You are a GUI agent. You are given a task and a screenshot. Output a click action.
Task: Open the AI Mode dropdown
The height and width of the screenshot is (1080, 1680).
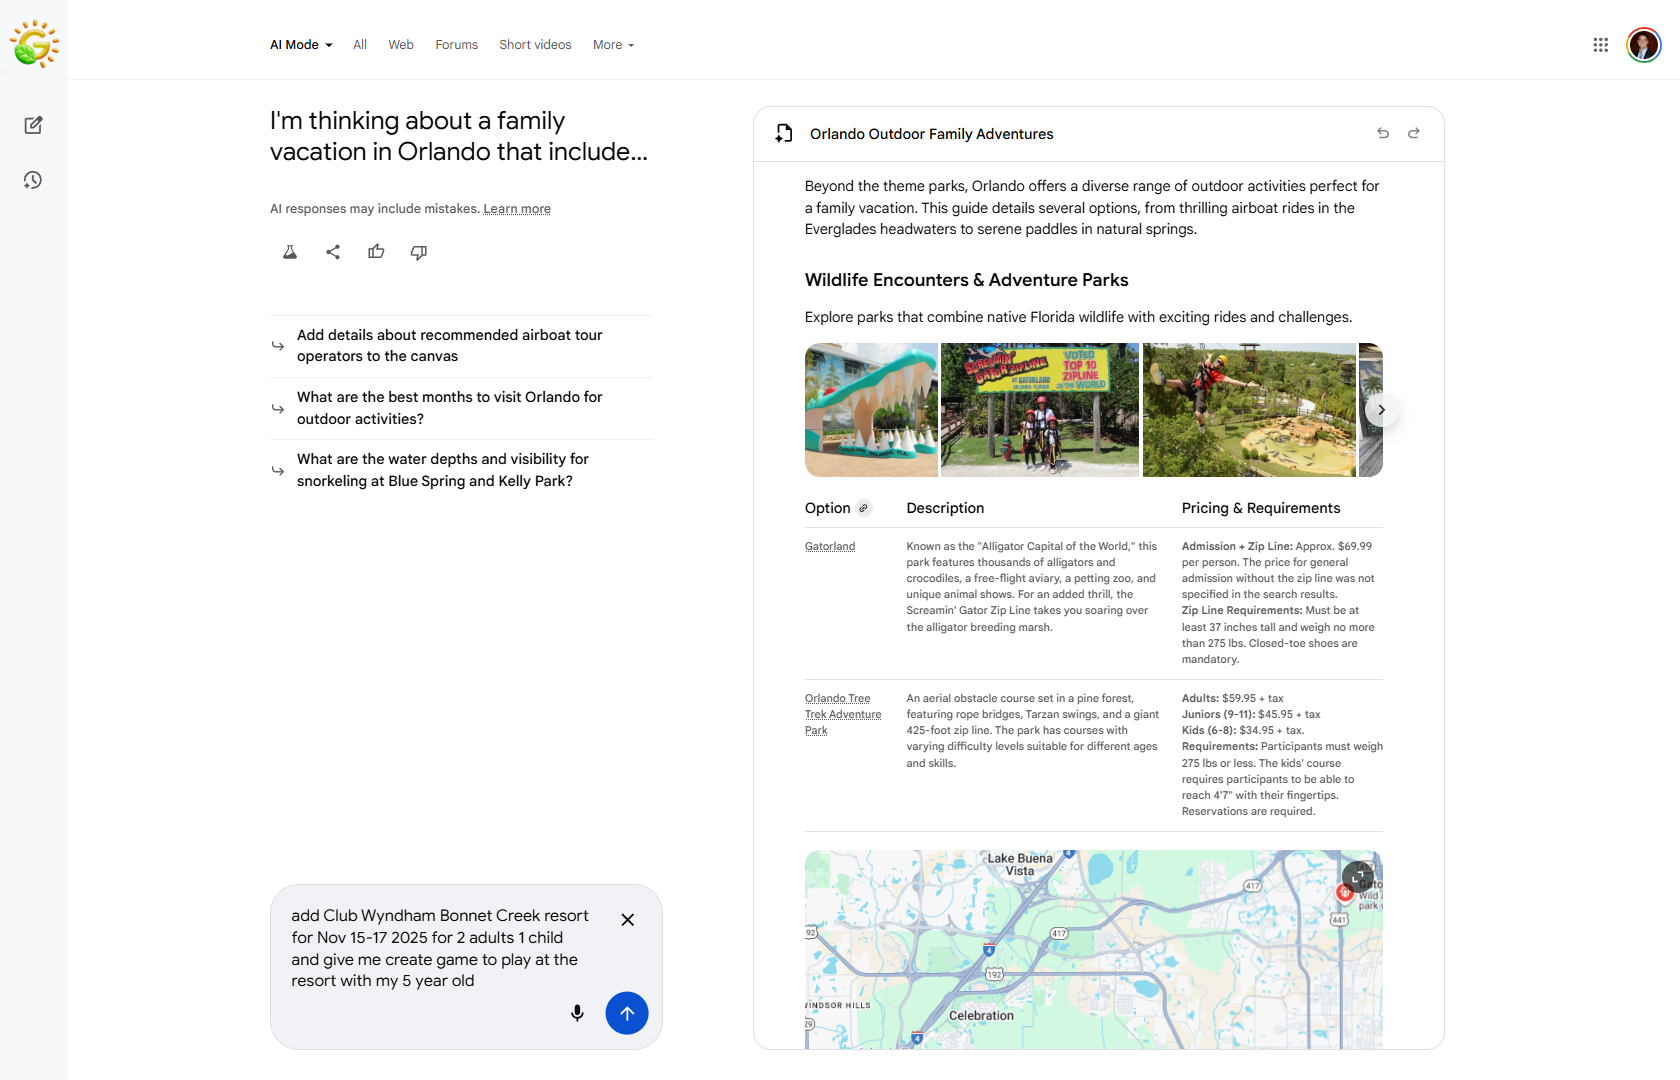(300, 44)
